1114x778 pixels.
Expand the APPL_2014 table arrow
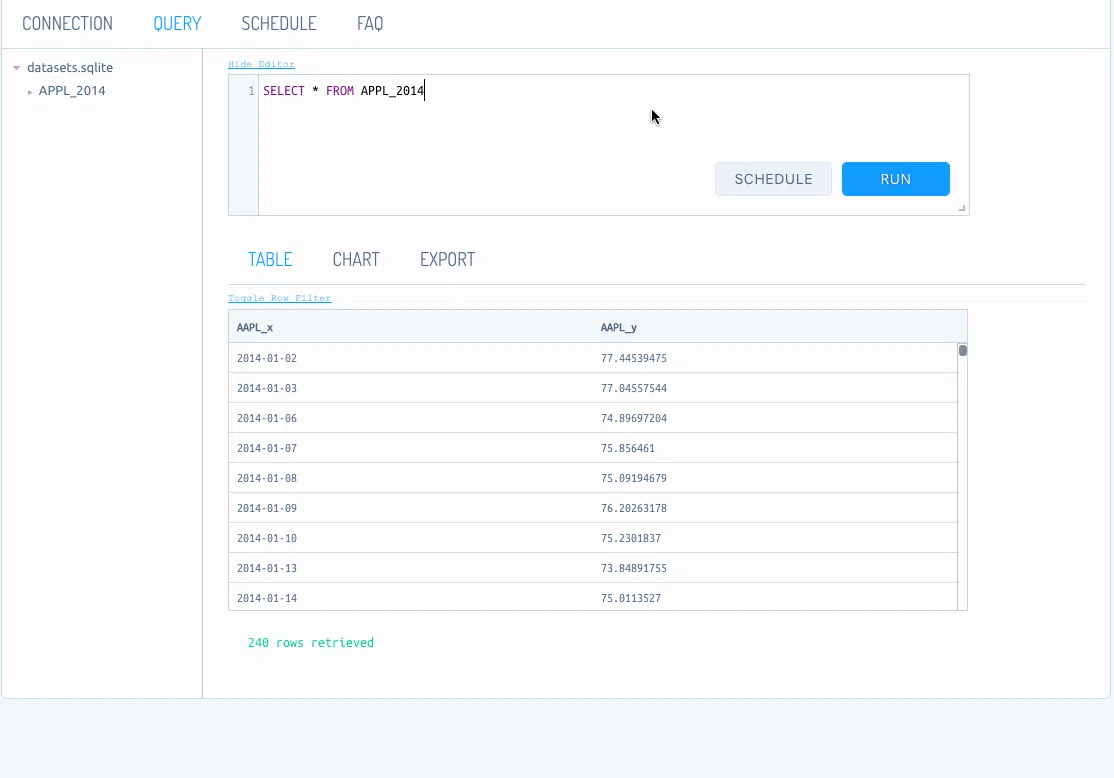[30, 92]
